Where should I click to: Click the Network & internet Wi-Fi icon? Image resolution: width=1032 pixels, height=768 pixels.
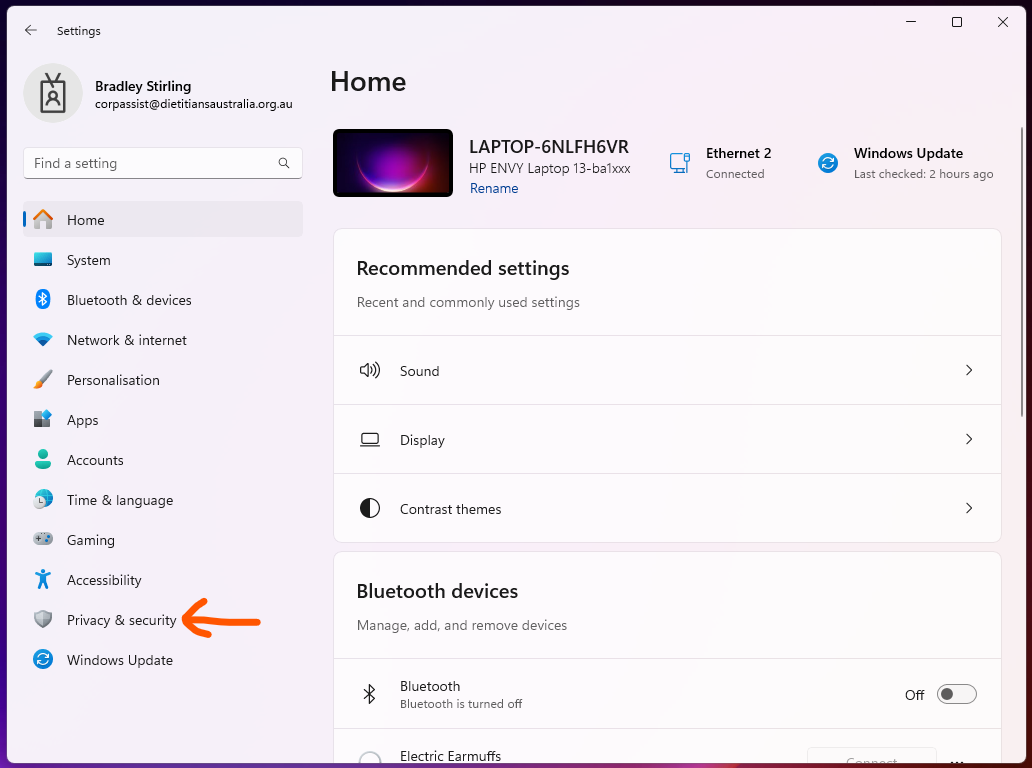(43, 340)
